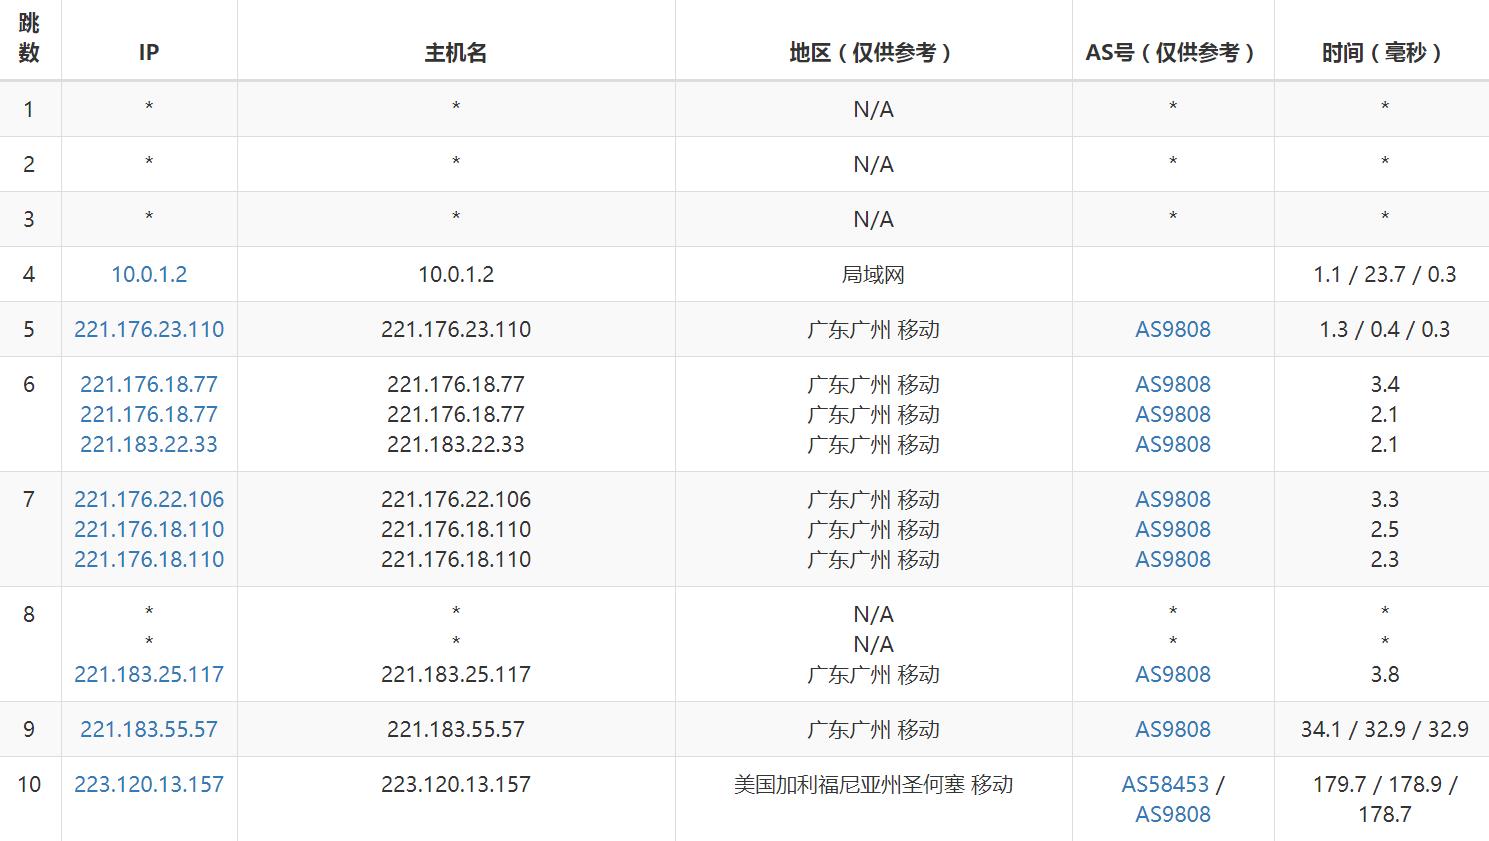Viewport: 1489px width, 841px height.
Task: Select hostname text 221.176.23.110
Action: click(x=456, y=329)
